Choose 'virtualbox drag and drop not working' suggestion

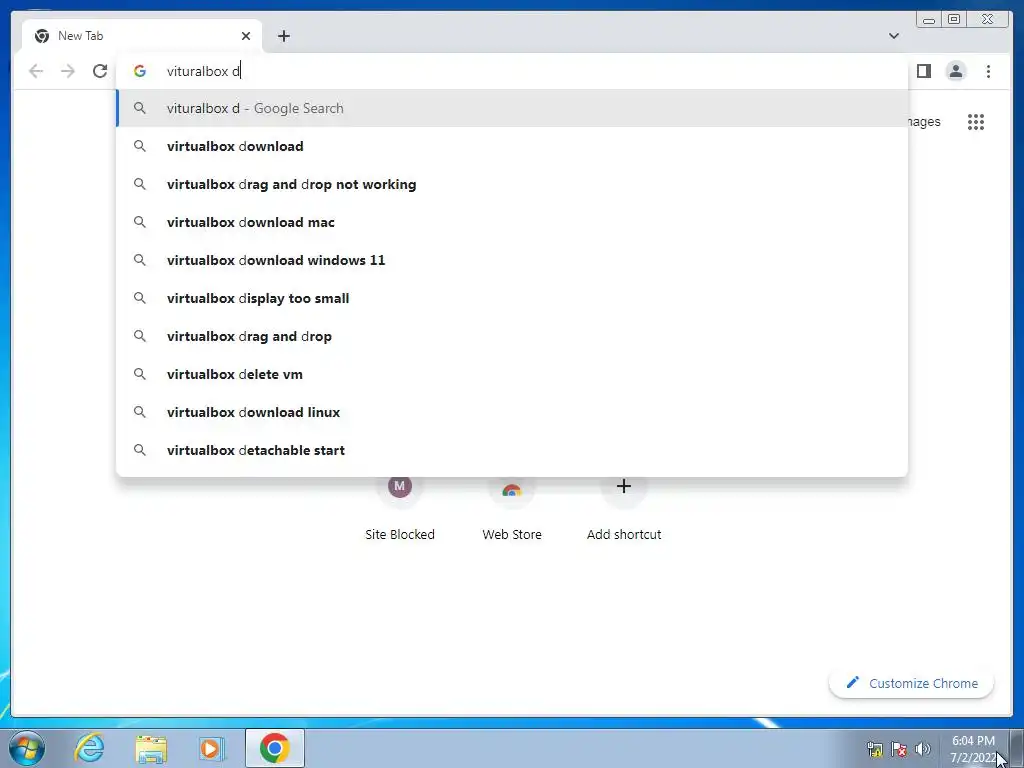512,184
